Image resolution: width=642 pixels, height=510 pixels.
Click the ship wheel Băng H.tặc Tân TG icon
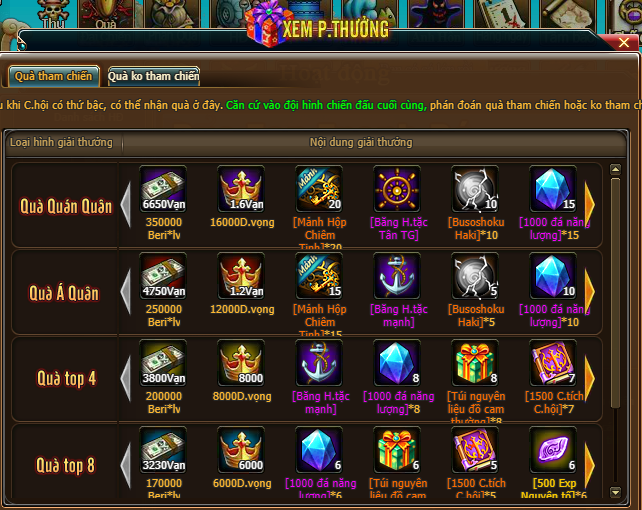pyautogui.click(x=397, y=189)
